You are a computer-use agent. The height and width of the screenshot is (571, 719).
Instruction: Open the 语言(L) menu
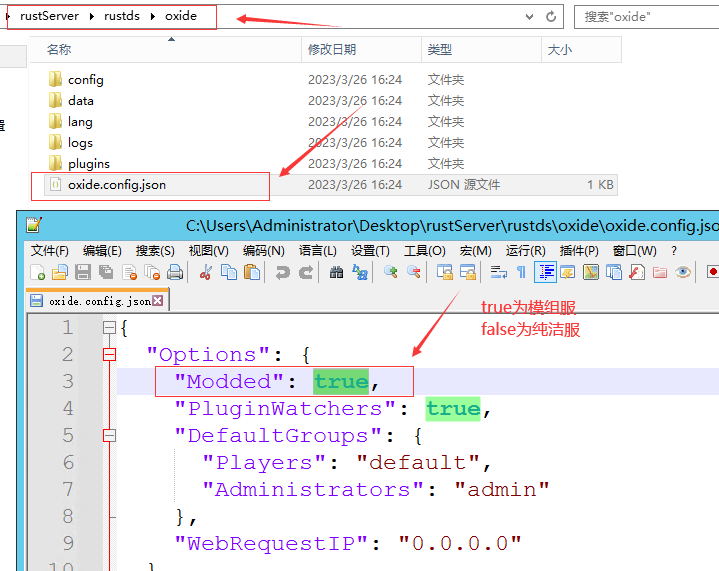click(318, 251)
